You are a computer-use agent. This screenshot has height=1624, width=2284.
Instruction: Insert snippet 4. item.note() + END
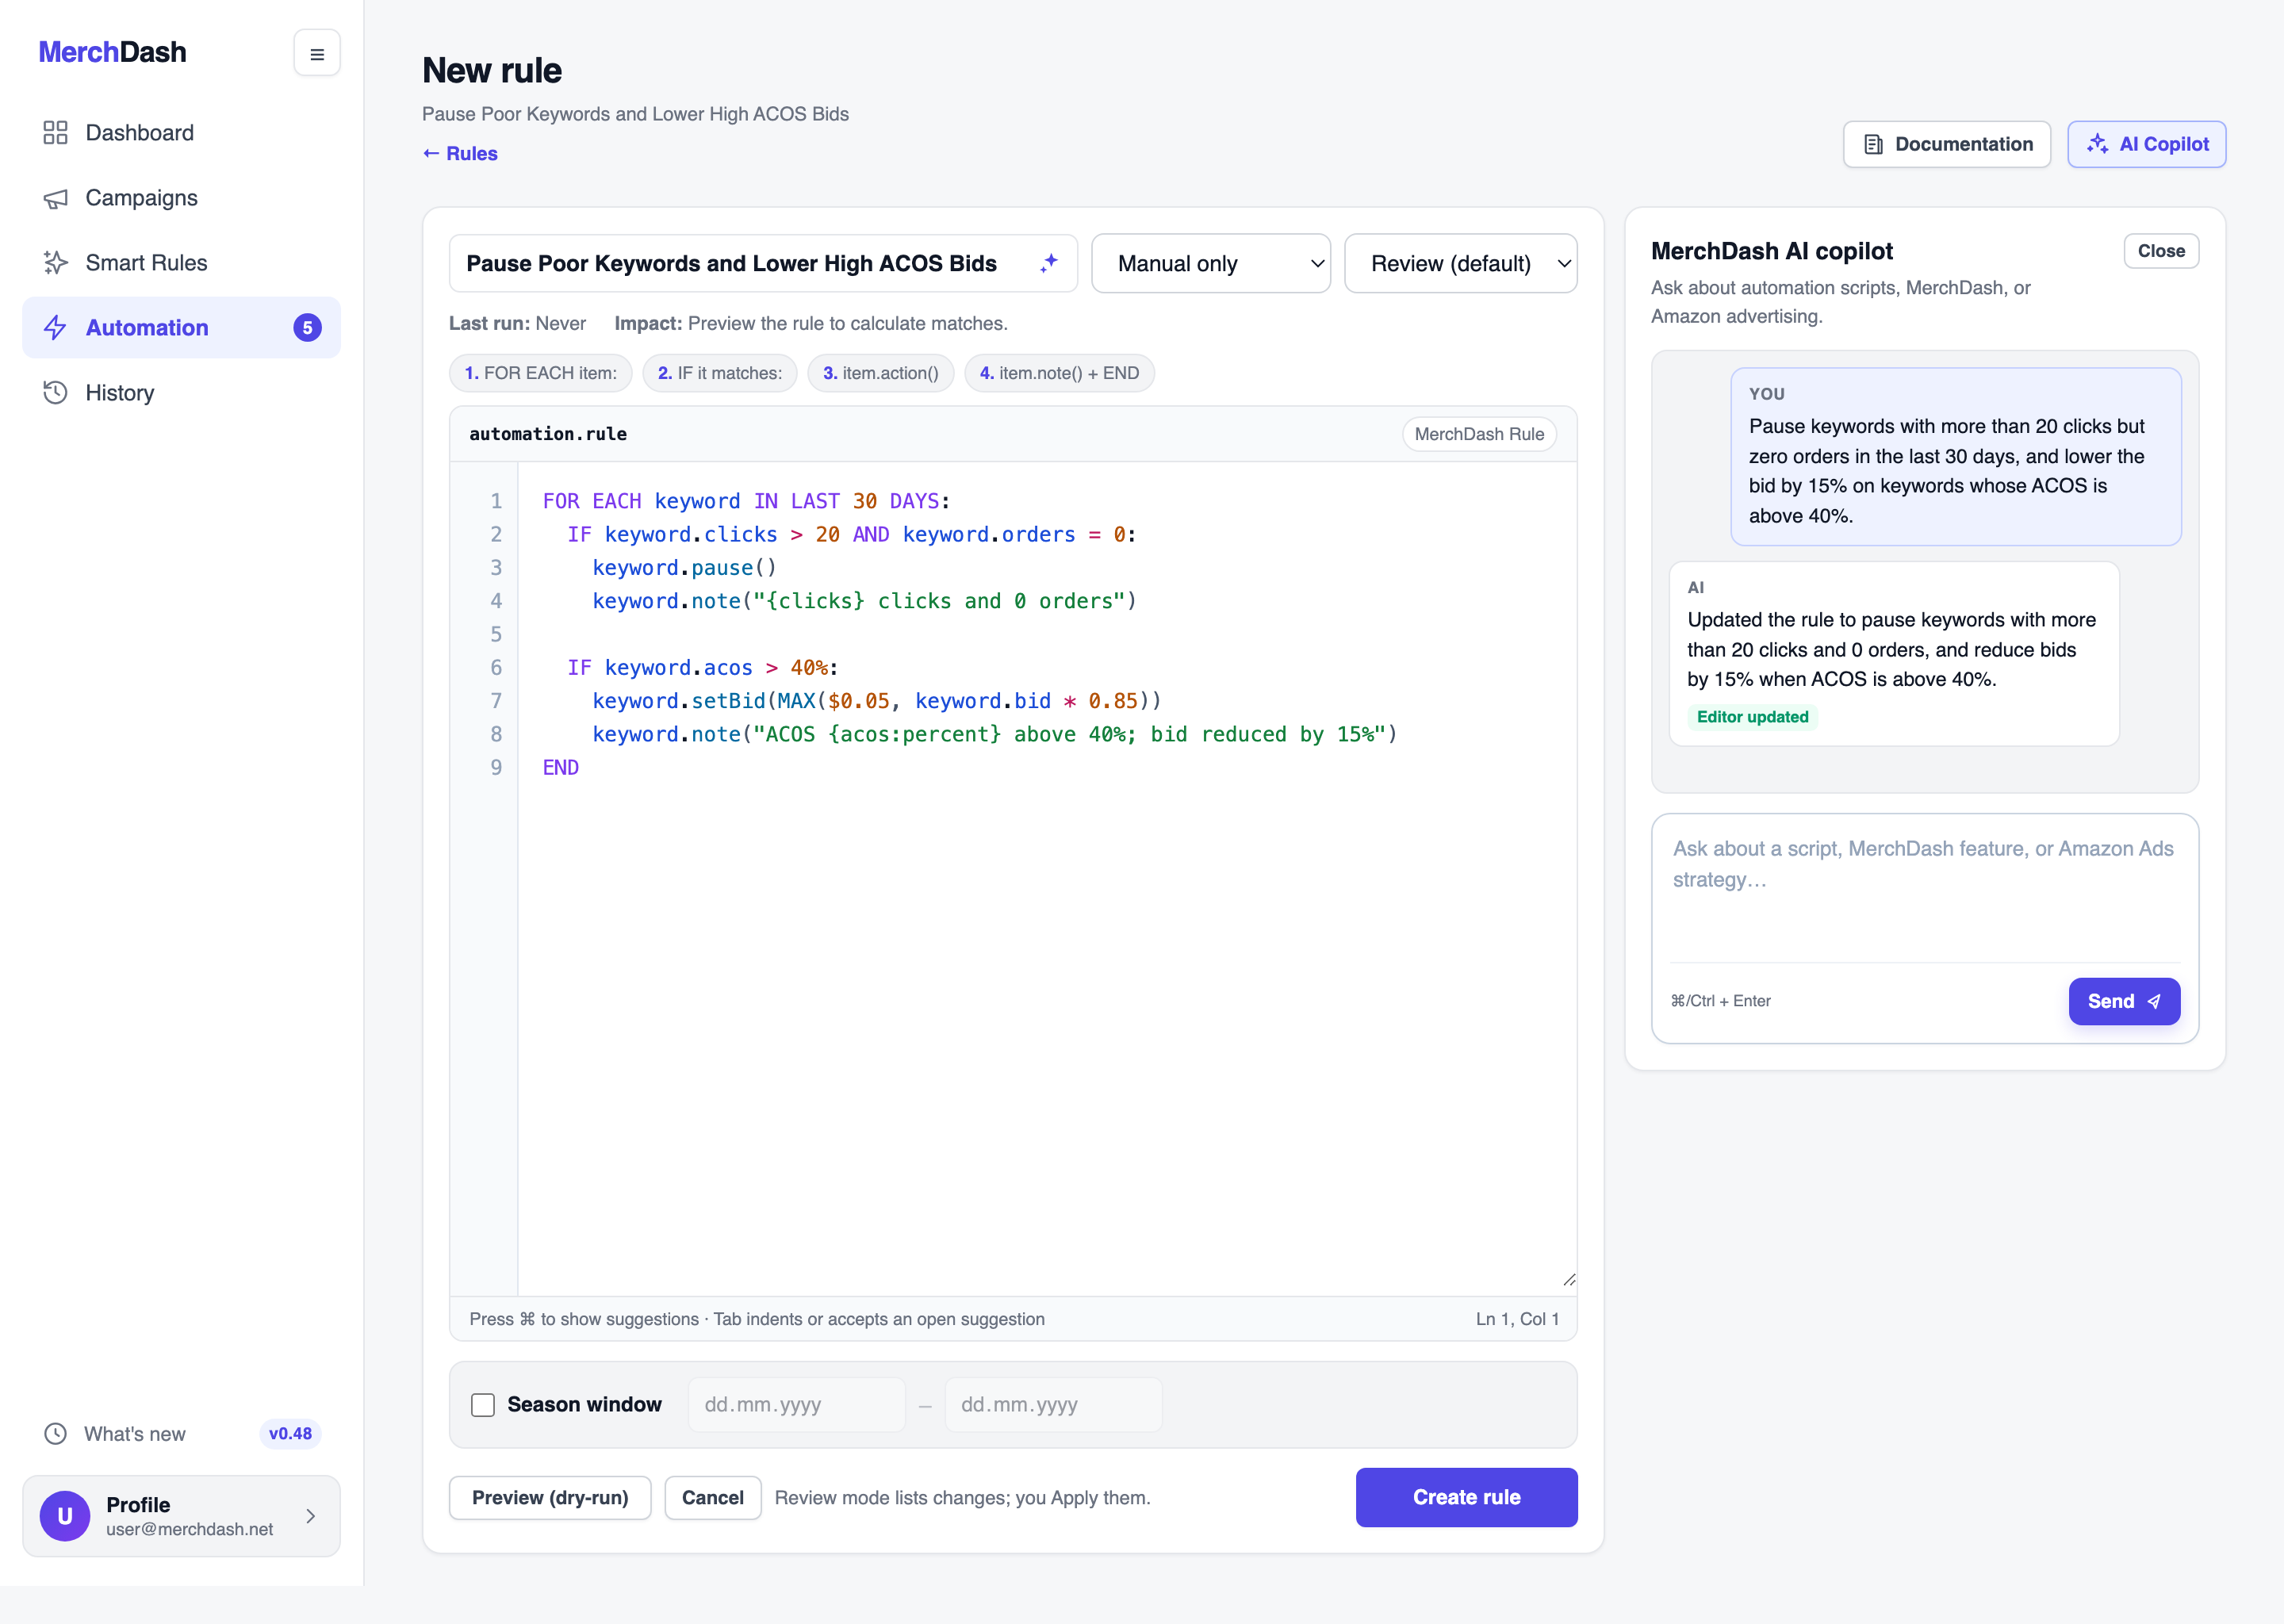(x=1059, y=373)
